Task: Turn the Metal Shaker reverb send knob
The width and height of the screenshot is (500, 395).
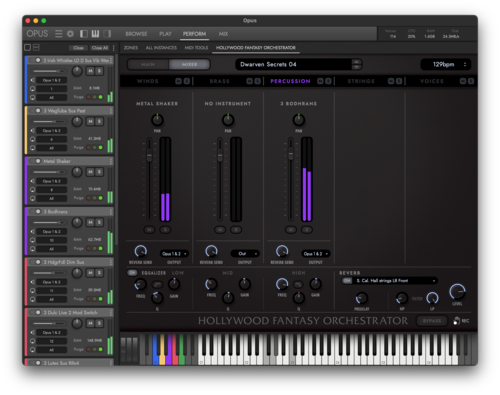Action: (x=140, y=251)
